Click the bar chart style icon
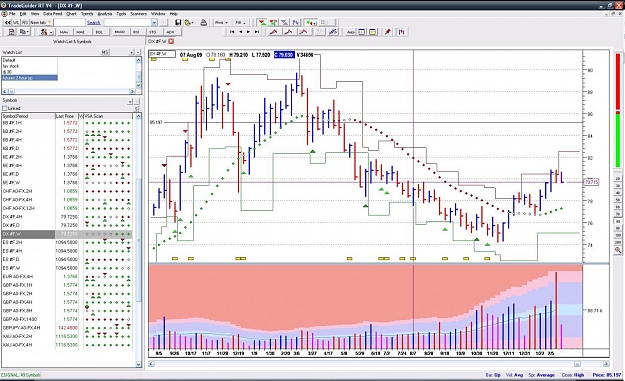 point(402,32)
